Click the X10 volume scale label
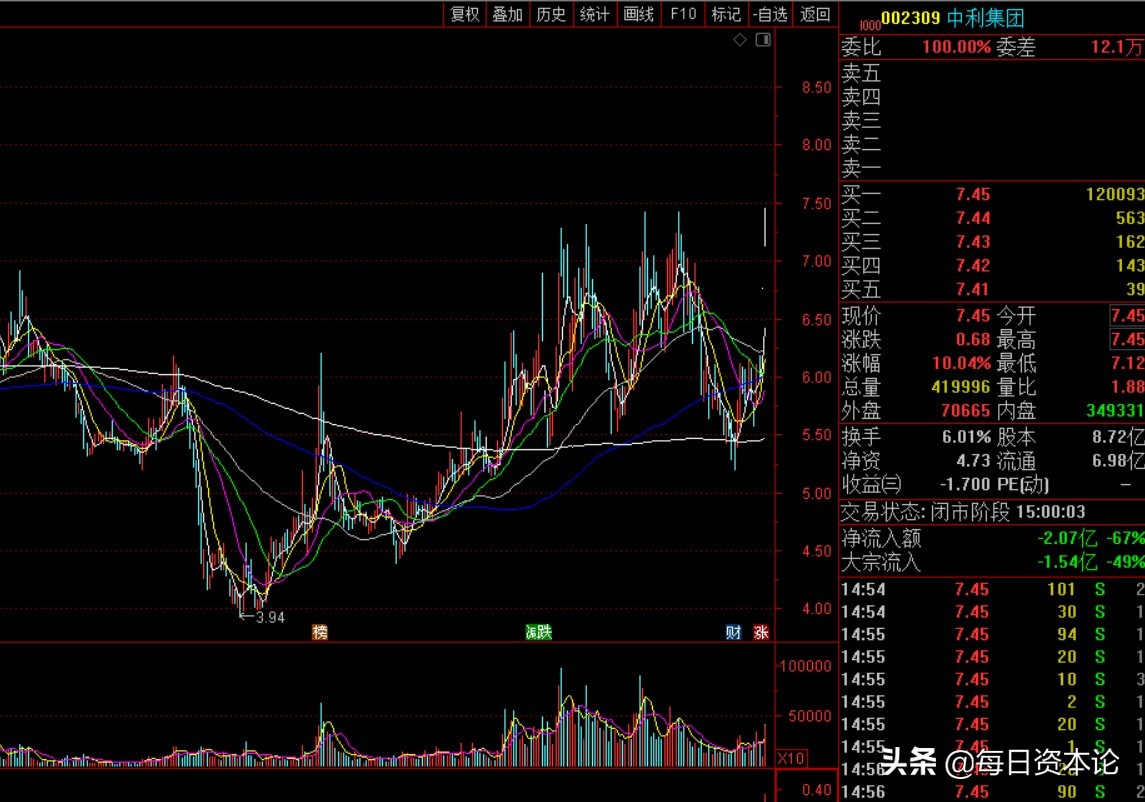This screenshot has height=802, width=1145. point(791,757)
